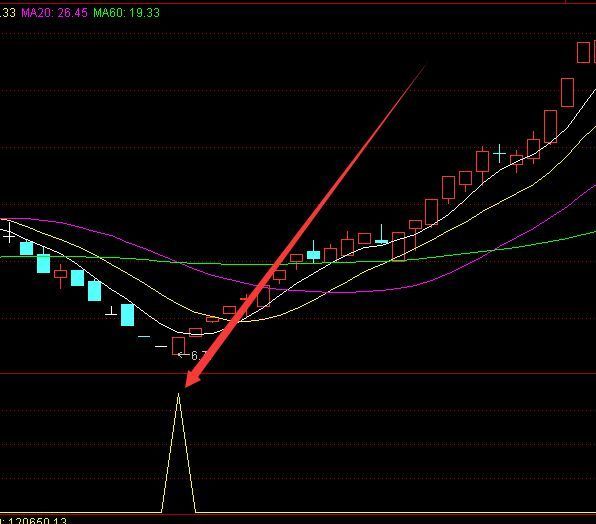596x524 pixels.
Task: Select the top-right tallest red candlestick
Action: pyautogui.click(x=583, y=52)
